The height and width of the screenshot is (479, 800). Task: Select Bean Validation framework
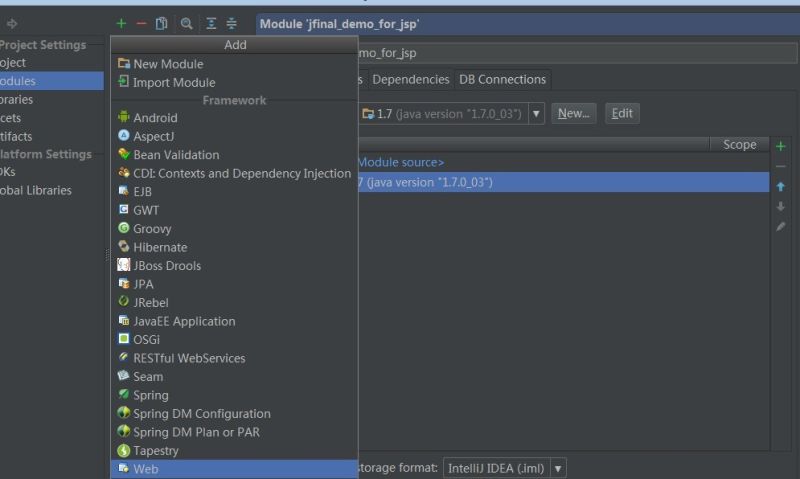coord(234,155)
